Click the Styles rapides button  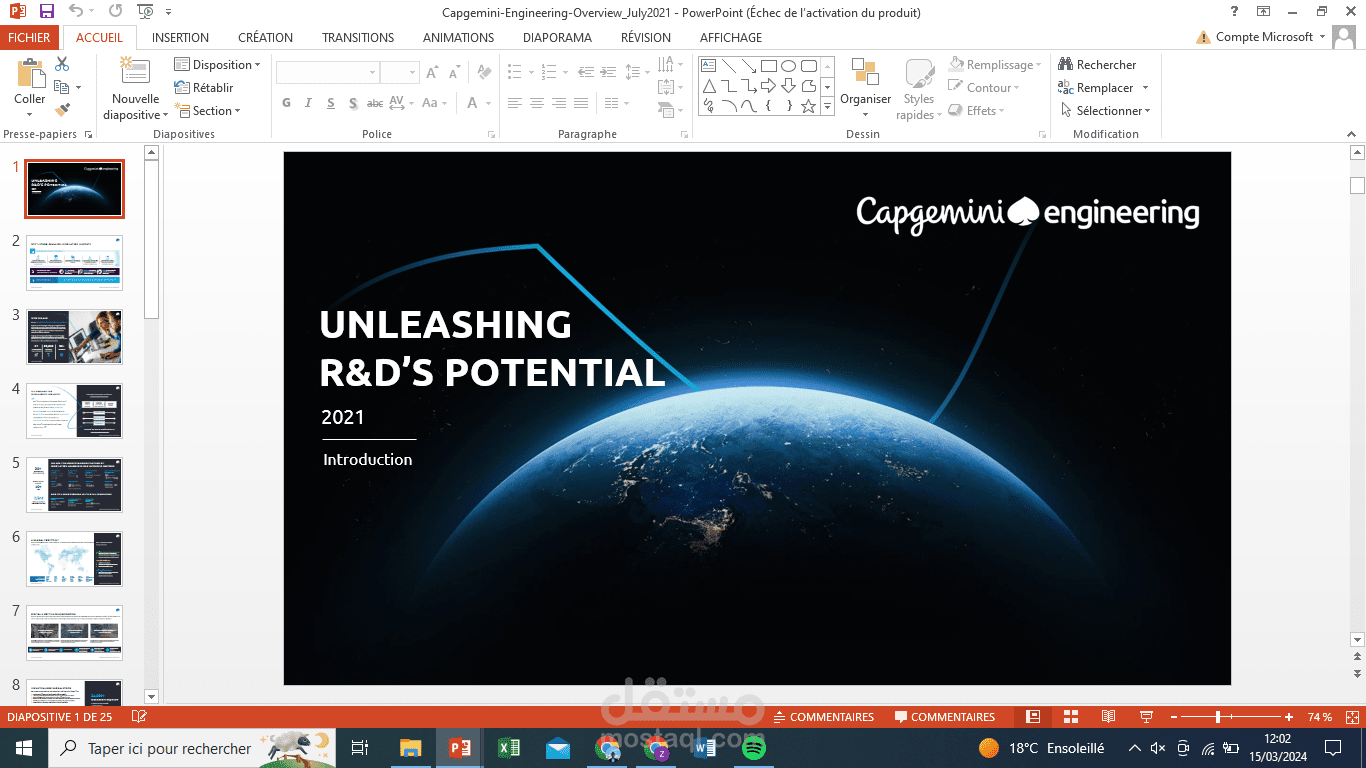(918, 88)
